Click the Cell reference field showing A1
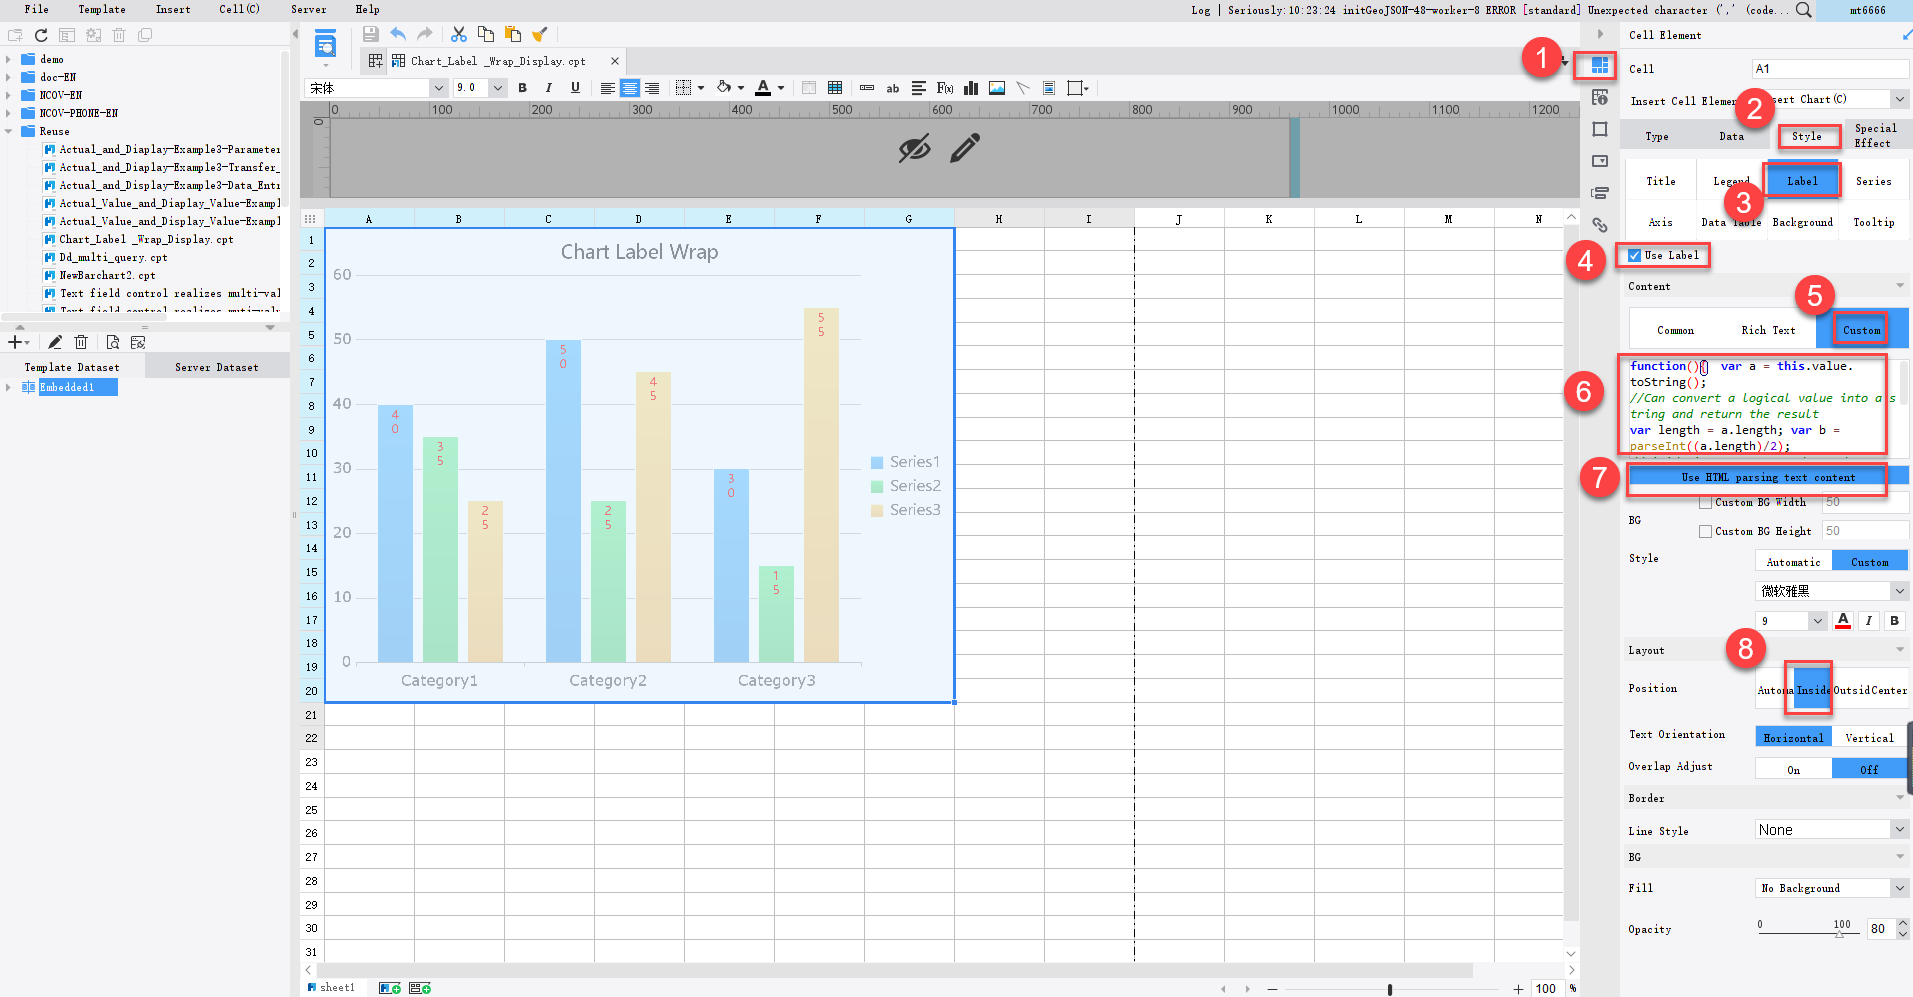 (x=1829, y=68)
